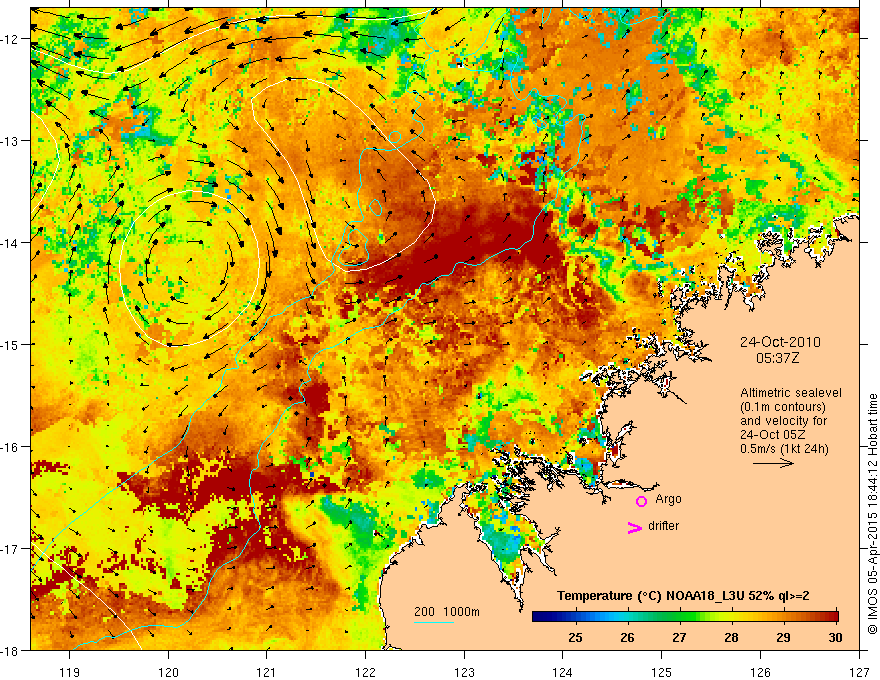The width and height of the screenshot is (880, 680).
Task: Click the colorbar value 27
Action: 679,637
